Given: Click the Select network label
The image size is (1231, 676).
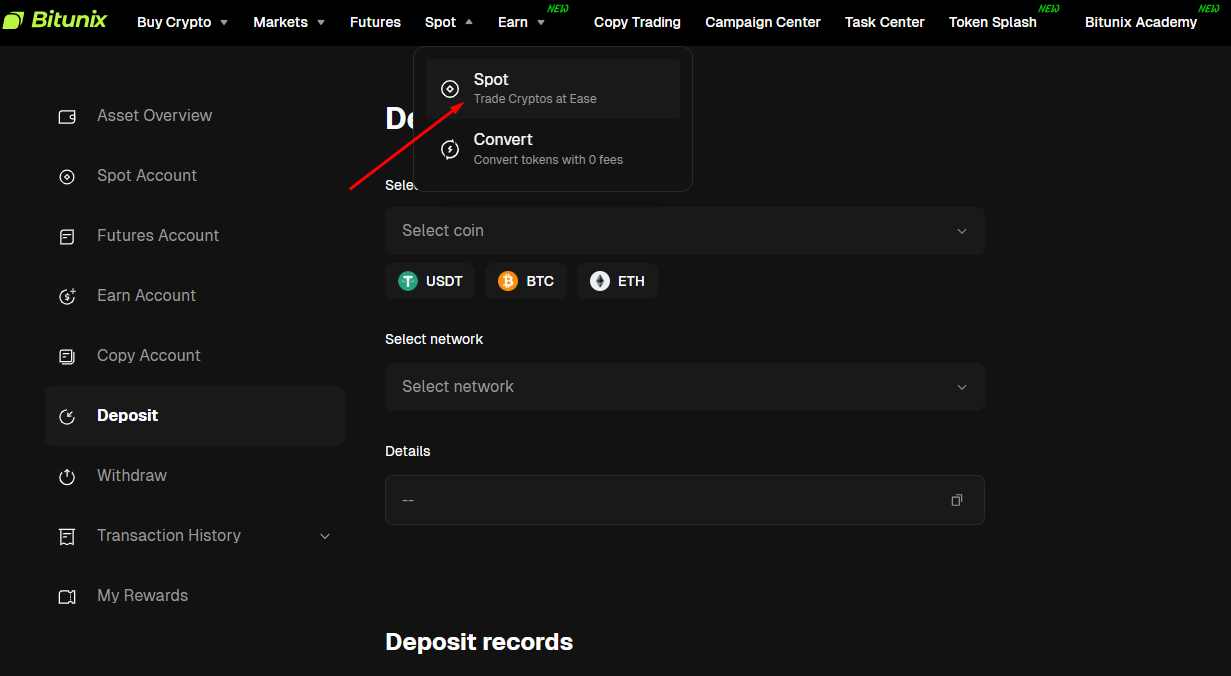Looking at the screenshot, I should [434, 339].
